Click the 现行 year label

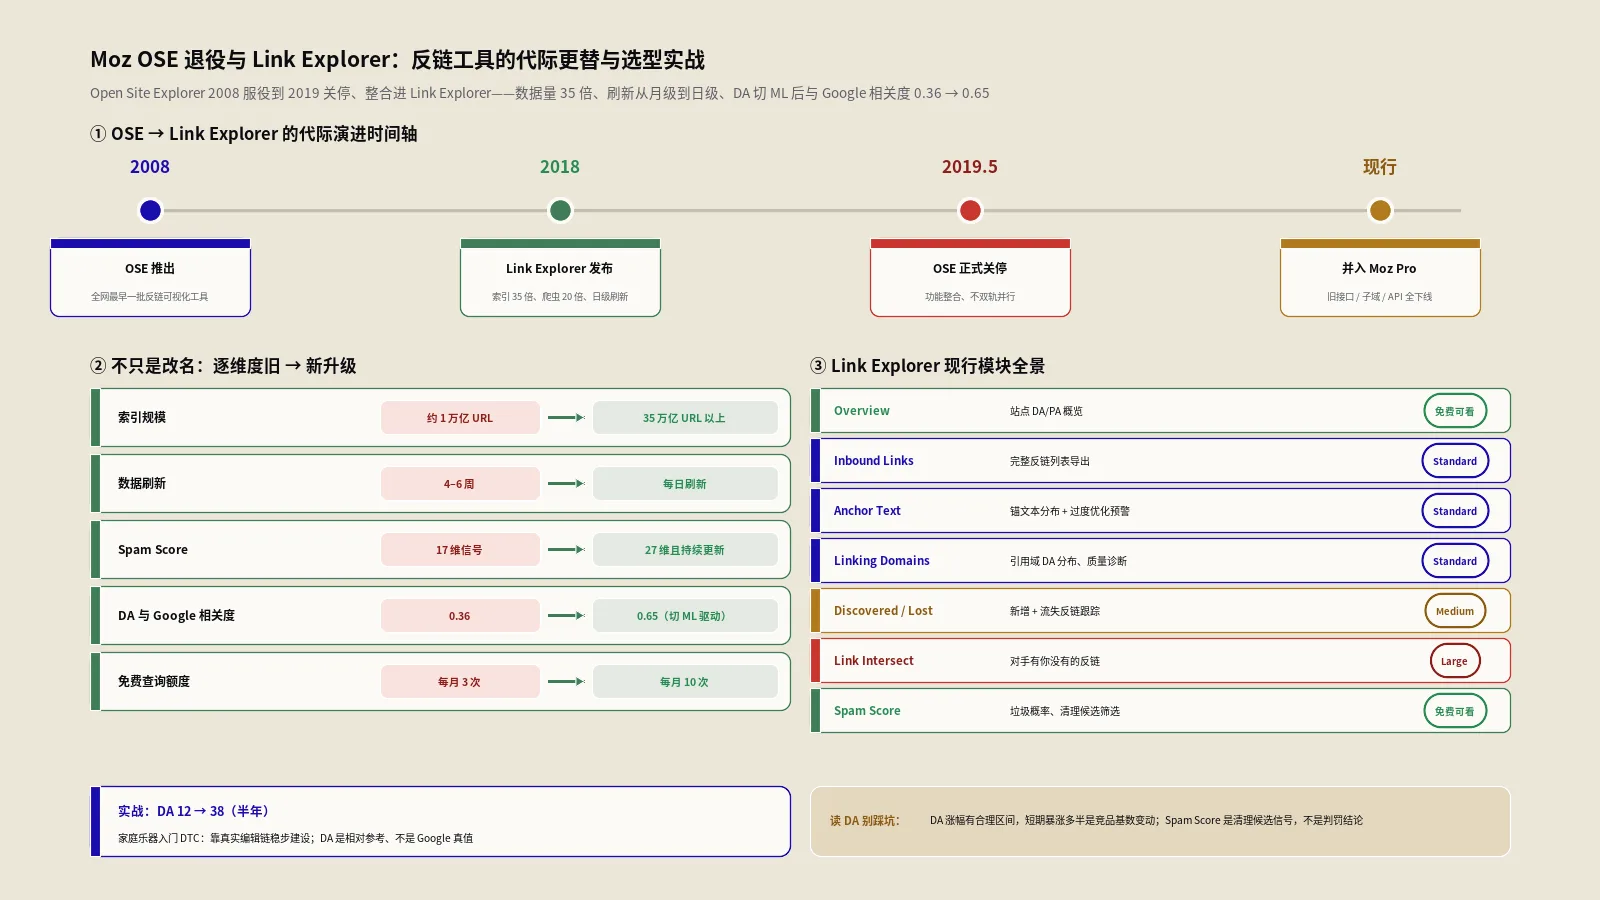click(1380, 167)
